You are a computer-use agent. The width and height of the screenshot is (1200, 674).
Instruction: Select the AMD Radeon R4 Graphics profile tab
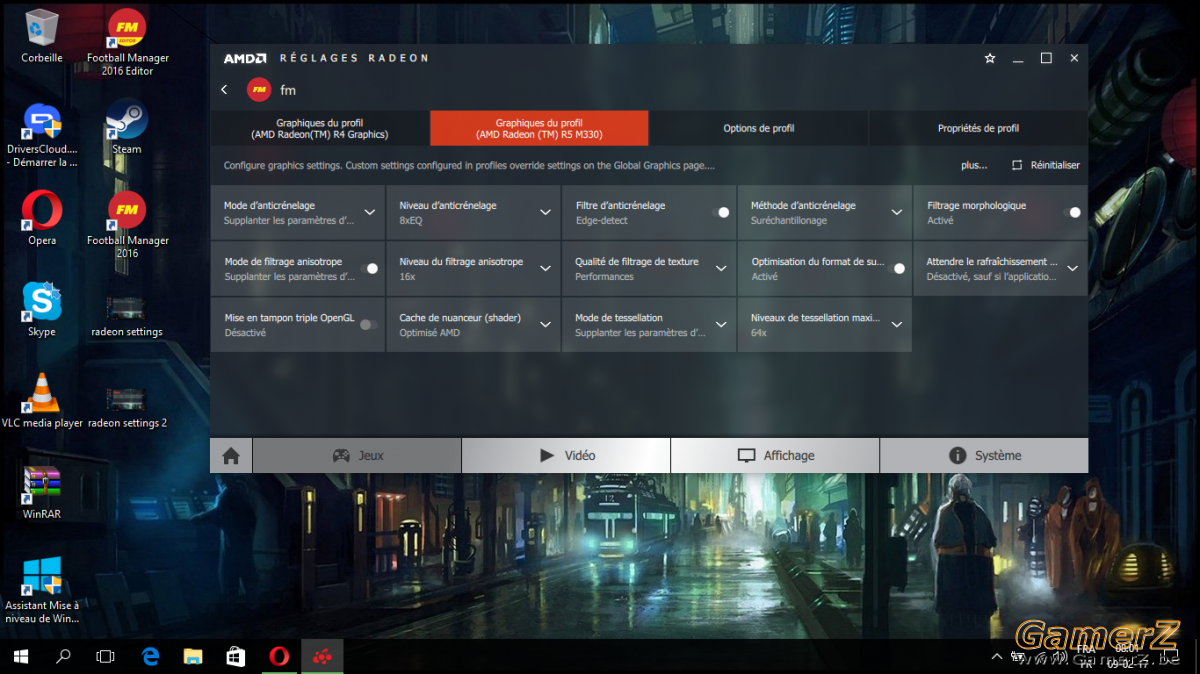click(x=320, y=128)
